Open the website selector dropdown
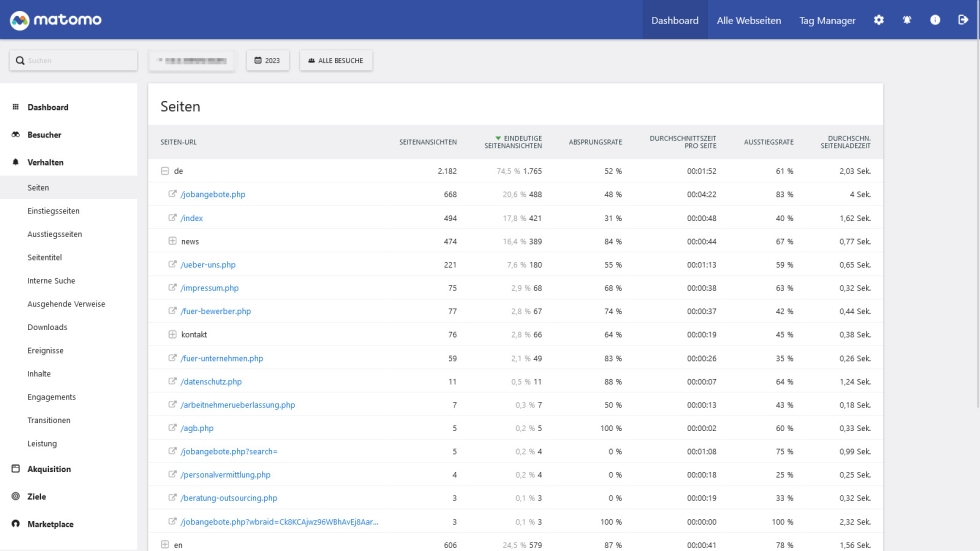The image size is (980, 551). 191,61
